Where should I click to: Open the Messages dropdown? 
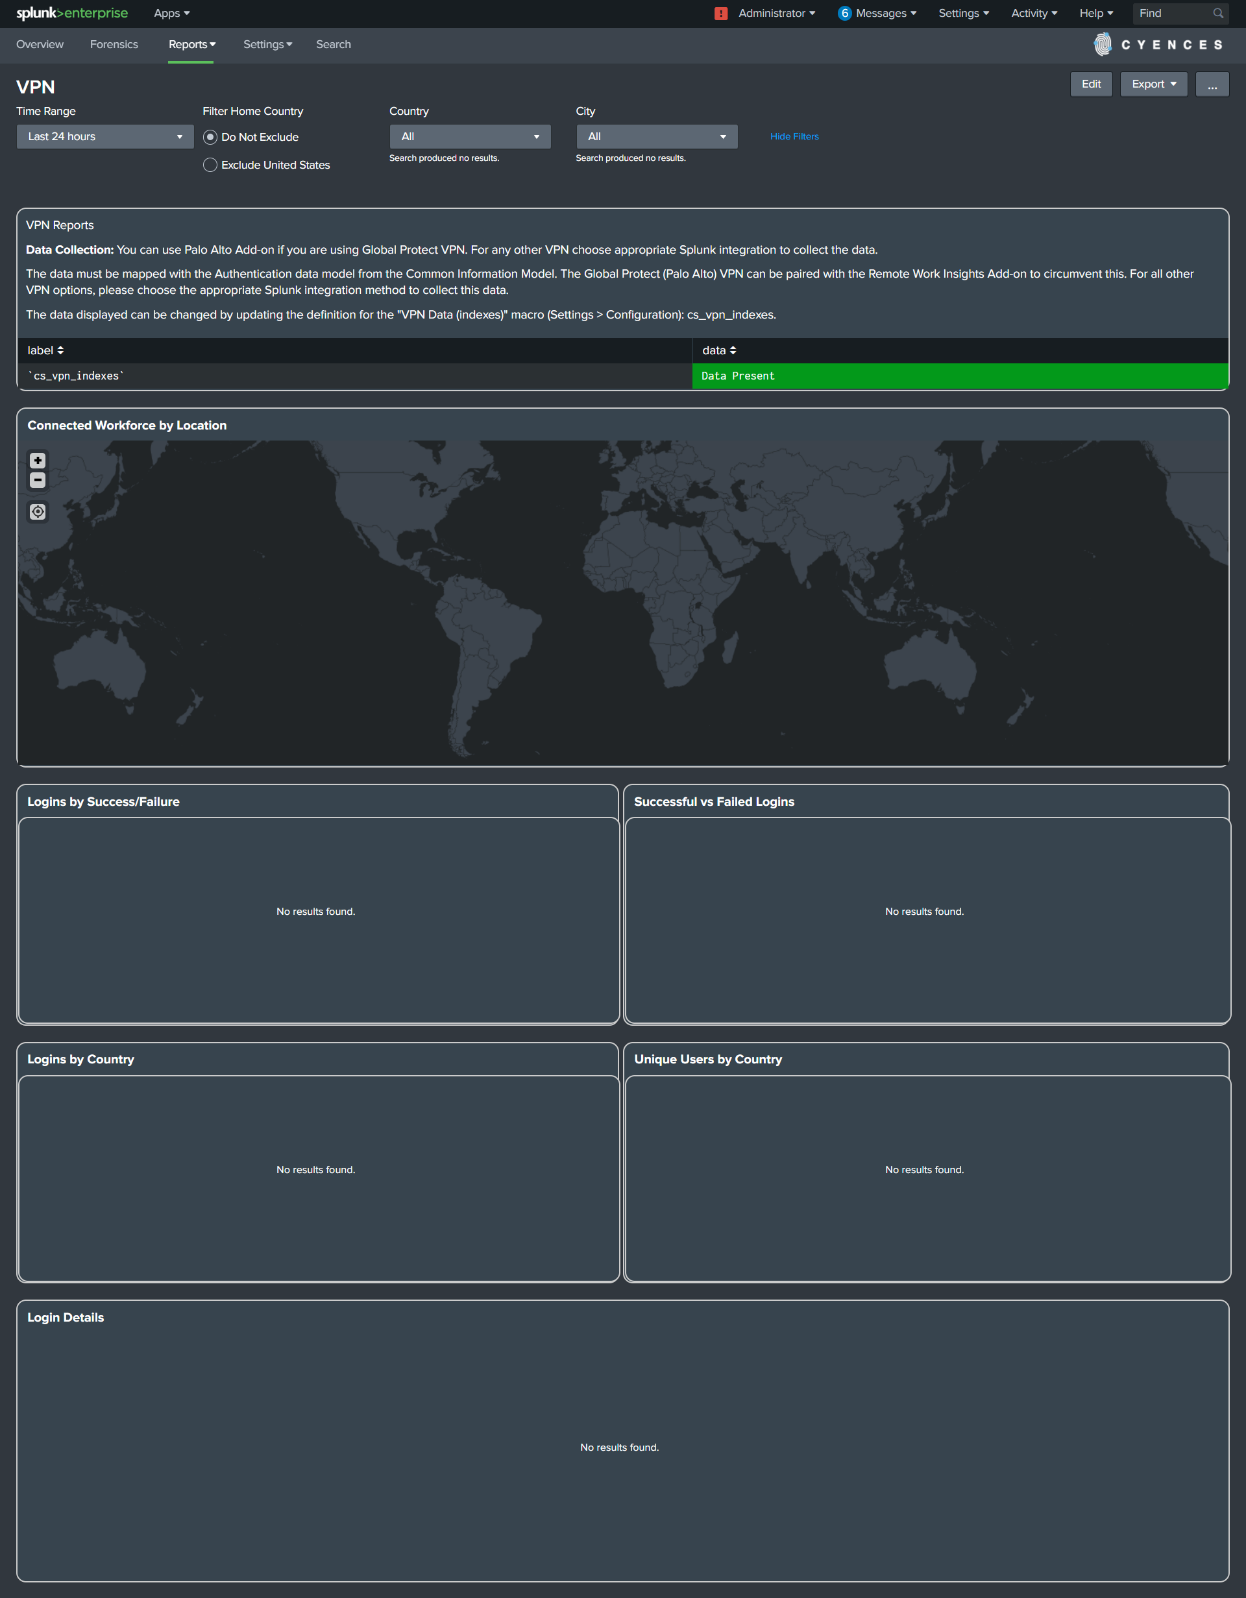pos(886,13)
